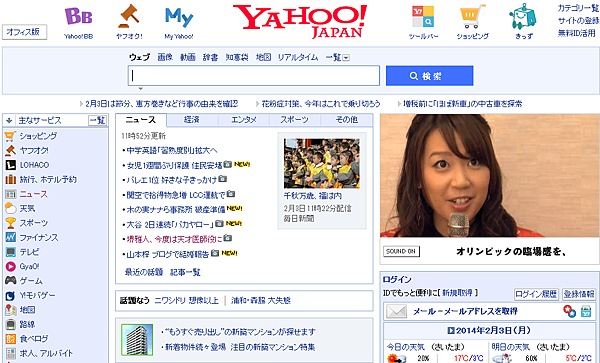This screenshot has height=363, width=600.
Task: Open the Yahoo Auctions gavel icon at top
Action: coord(129,16)
